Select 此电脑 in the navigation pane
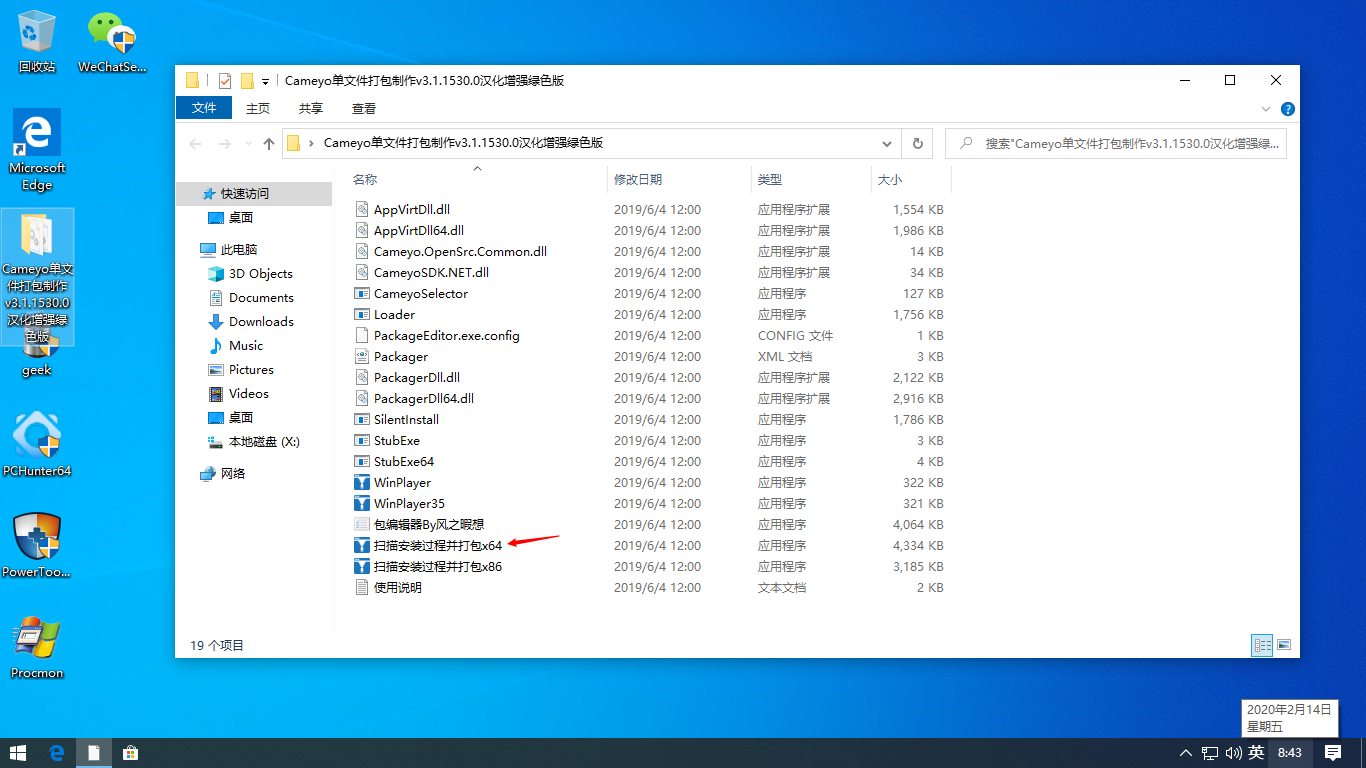 [239, 250]
